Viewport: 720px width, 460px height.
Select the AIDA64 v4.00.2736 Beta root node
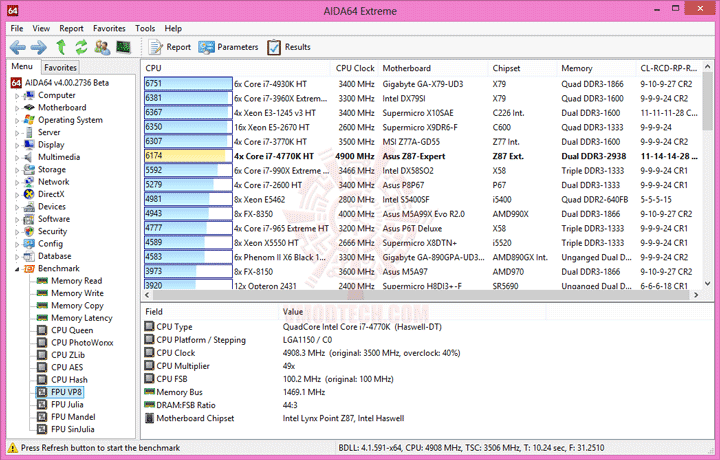coord(67,83)
